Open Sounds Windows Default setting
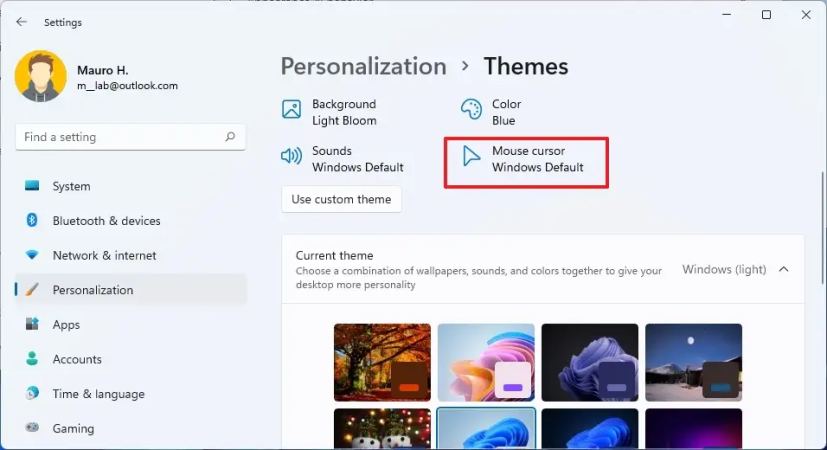 [x=343, y=159]
